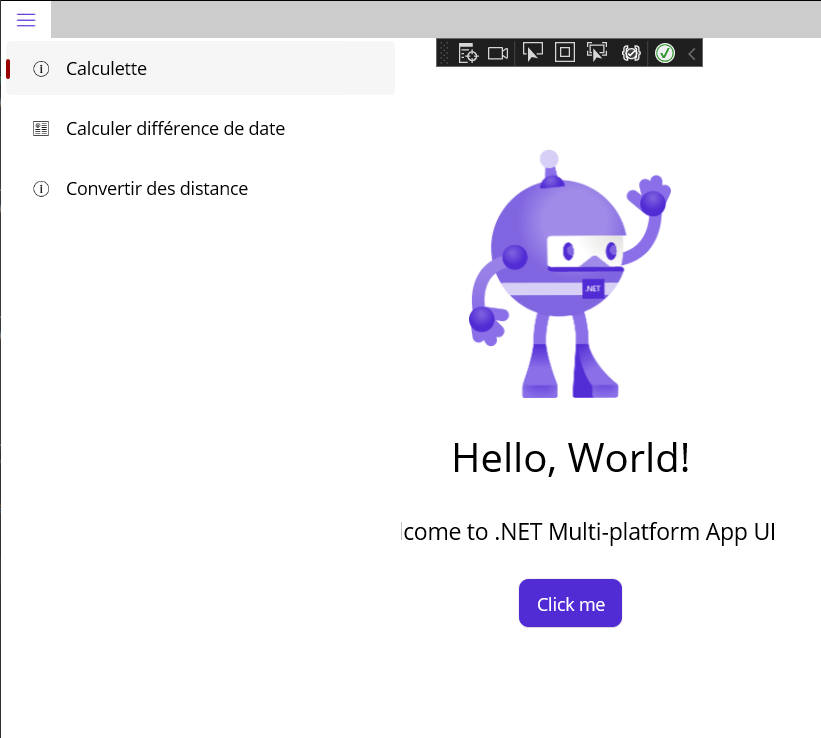Open the Calculette flyout item

point(201,69)
